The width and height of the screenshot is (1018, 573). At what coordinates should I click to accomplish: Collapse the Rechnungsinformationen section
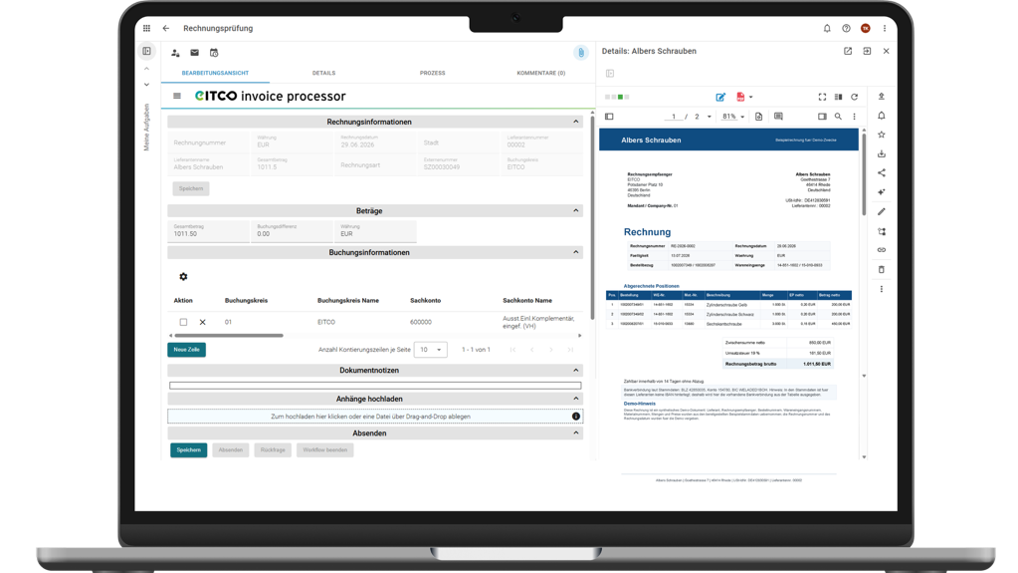[576, 121]
